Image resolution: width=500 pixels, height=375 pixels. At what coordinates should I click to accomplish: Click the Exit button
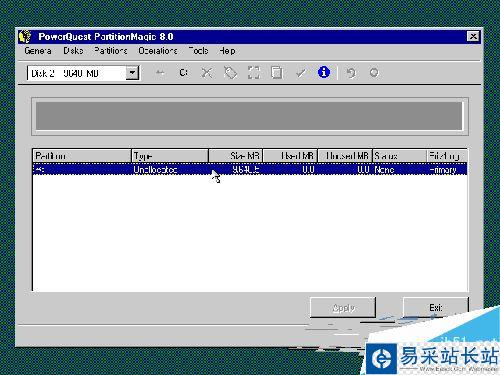(436, 308)
